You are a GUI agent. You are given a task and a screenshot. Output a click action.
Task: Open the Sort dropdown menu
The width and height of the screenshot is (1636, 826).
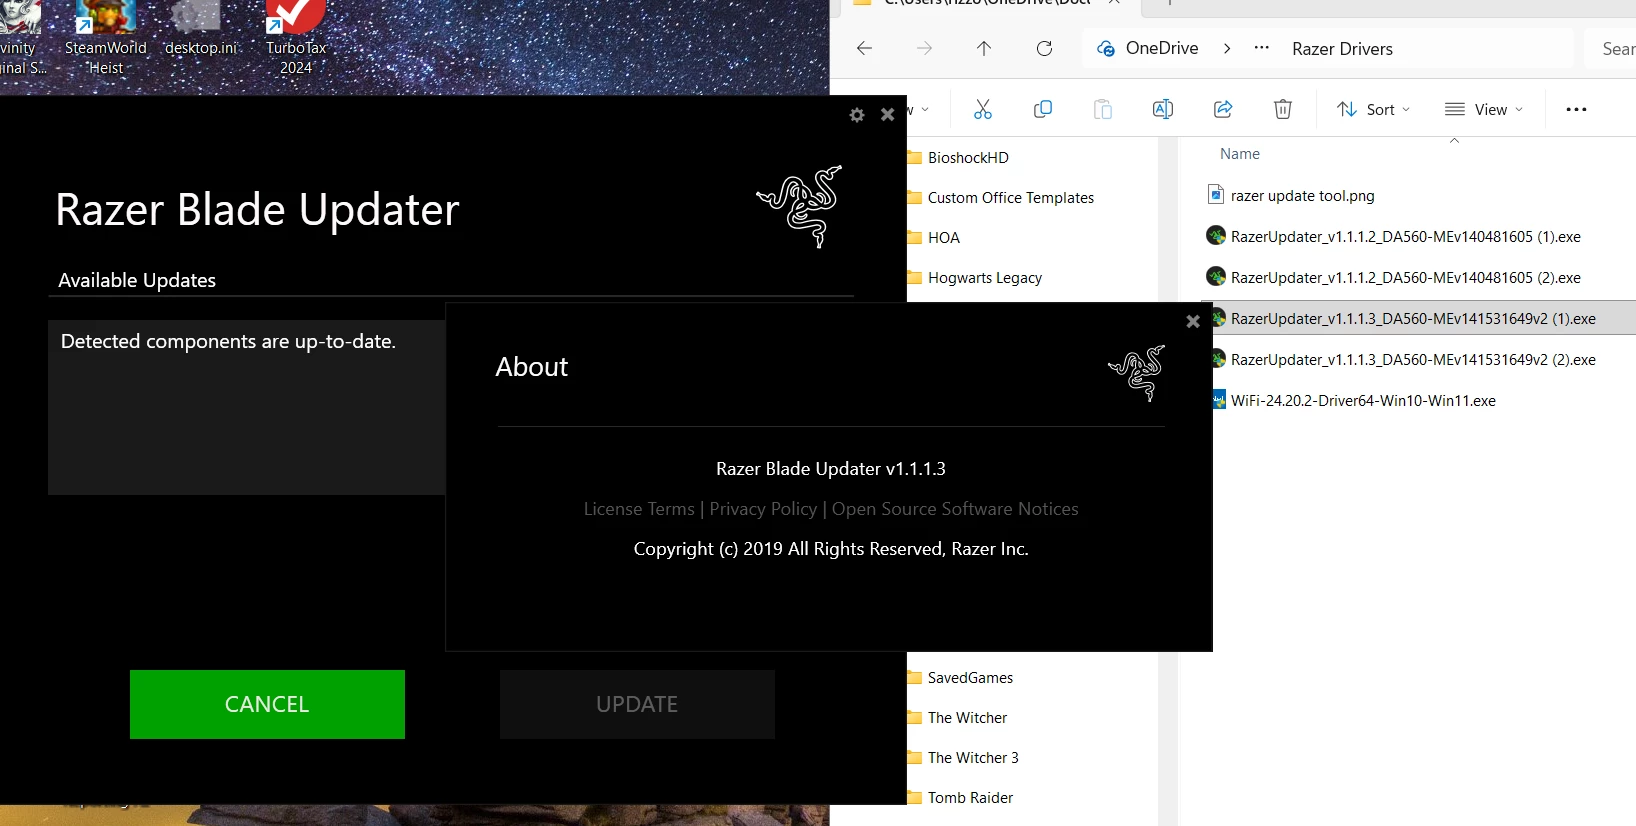click(1374, 109)
